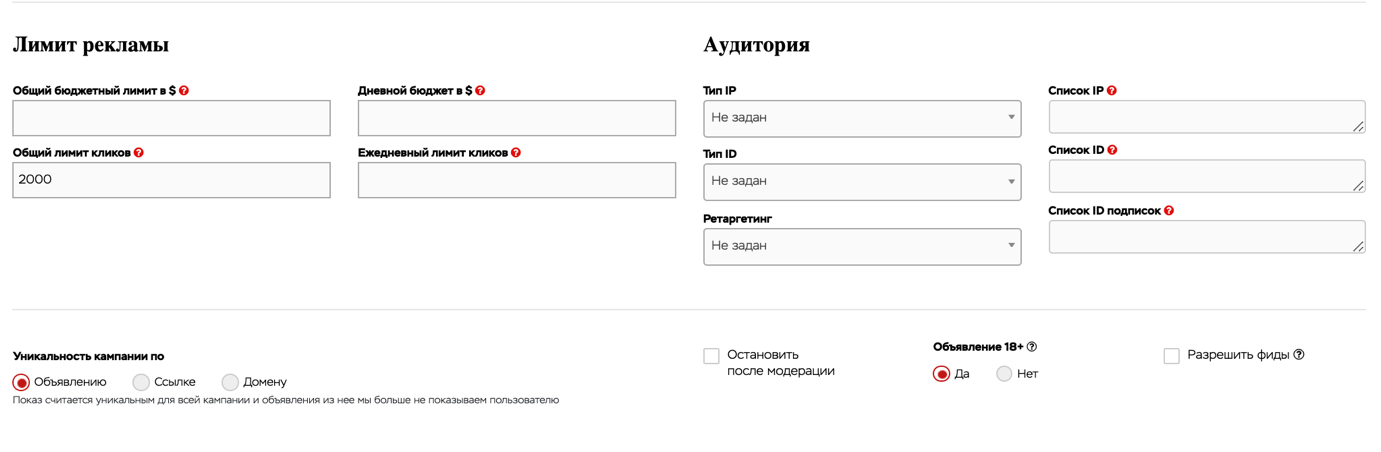Click help icon next to Общий лимит кликов

tap(139, 153)
